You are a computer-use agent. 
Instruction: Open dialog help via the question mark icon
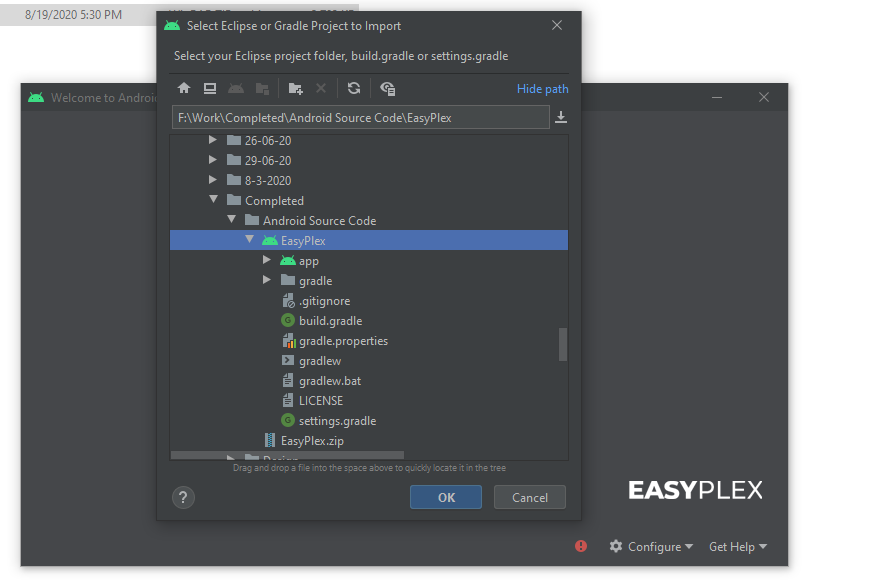point(183,497)
